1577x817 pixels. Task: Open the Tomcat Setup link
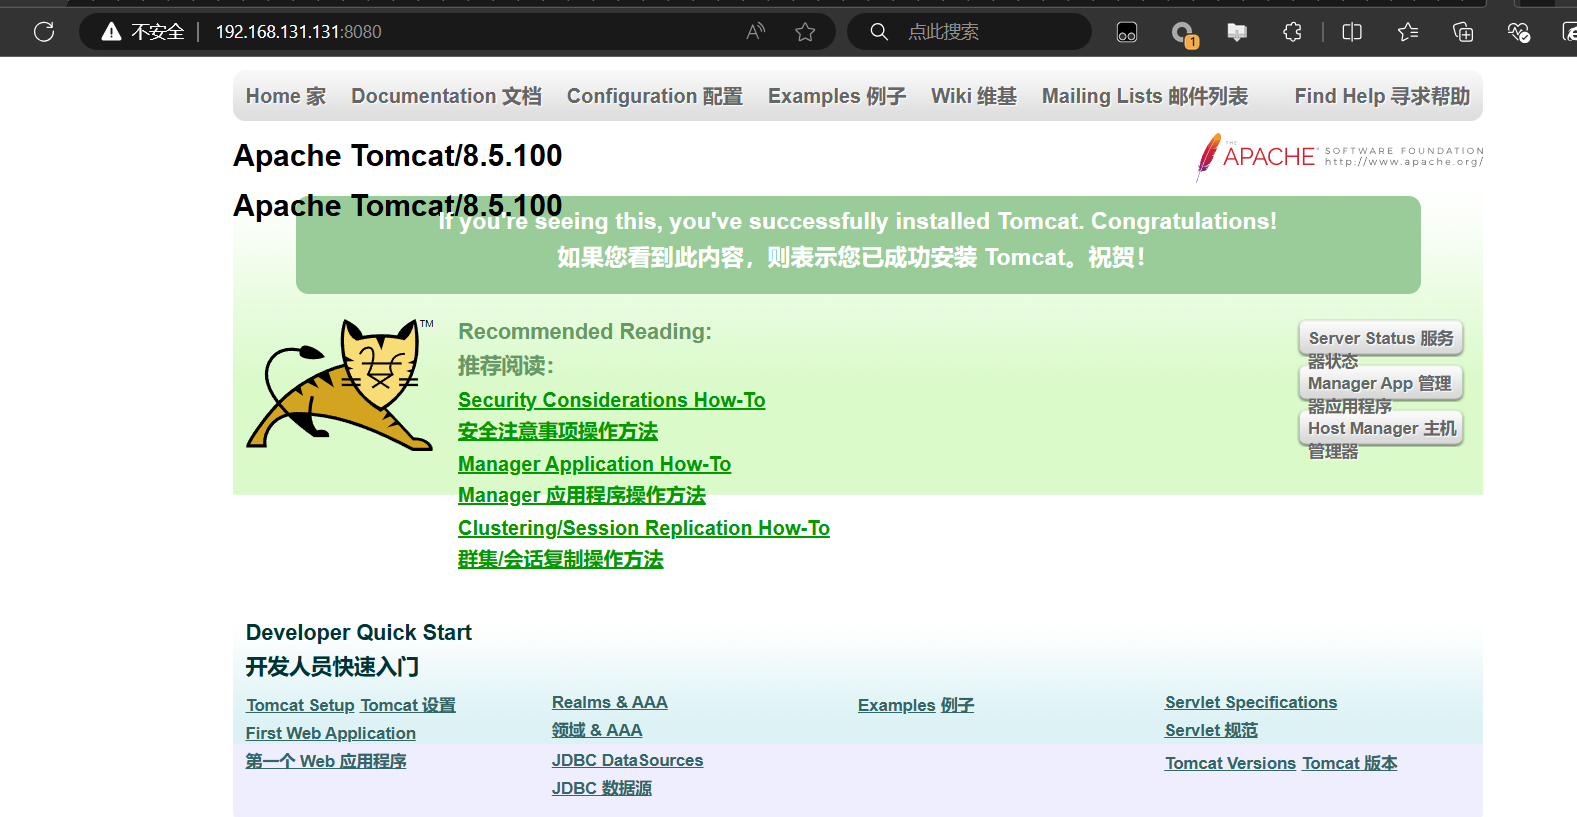tap(301, 705)
